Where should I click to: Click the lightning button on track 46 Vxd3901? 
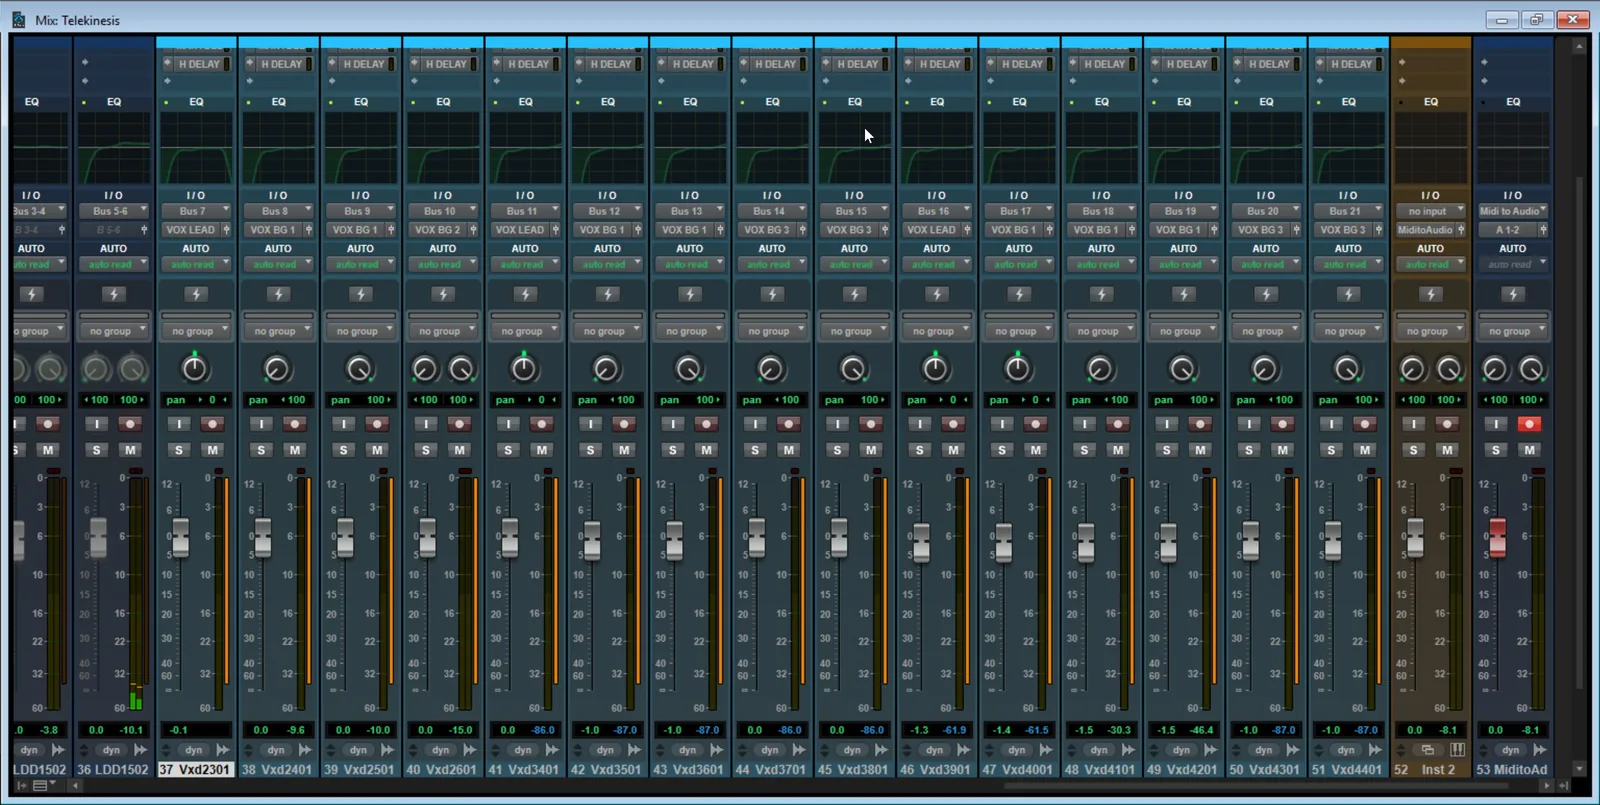tap(937, 294)
